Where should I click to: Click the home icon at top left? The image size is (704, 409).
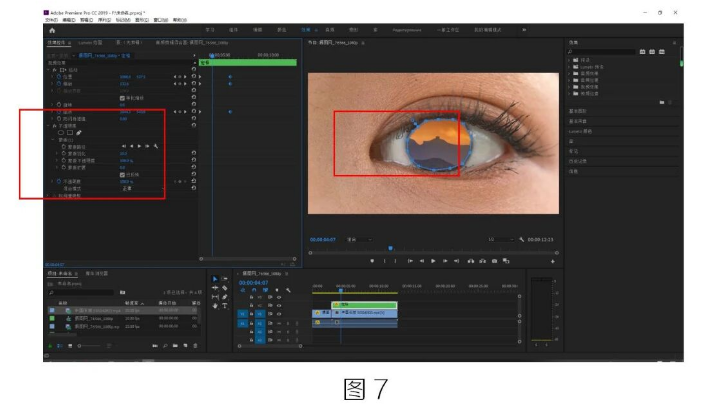coord(51,30)
